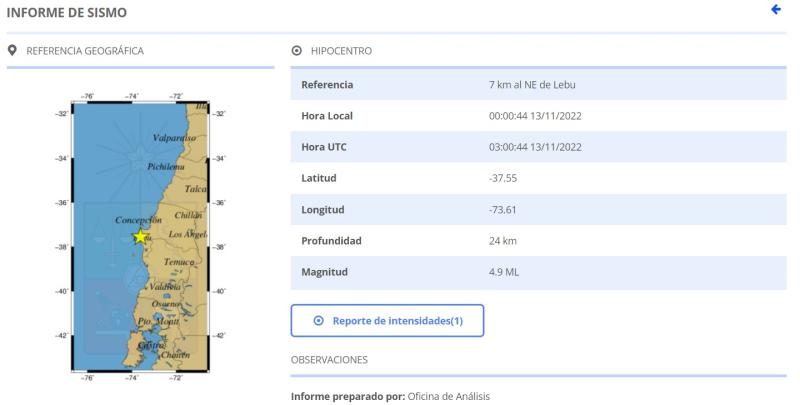The width and height of the screenshot is (800, 405).
Task: Click Talca label on the map
Action: click(x=195, y=189)
